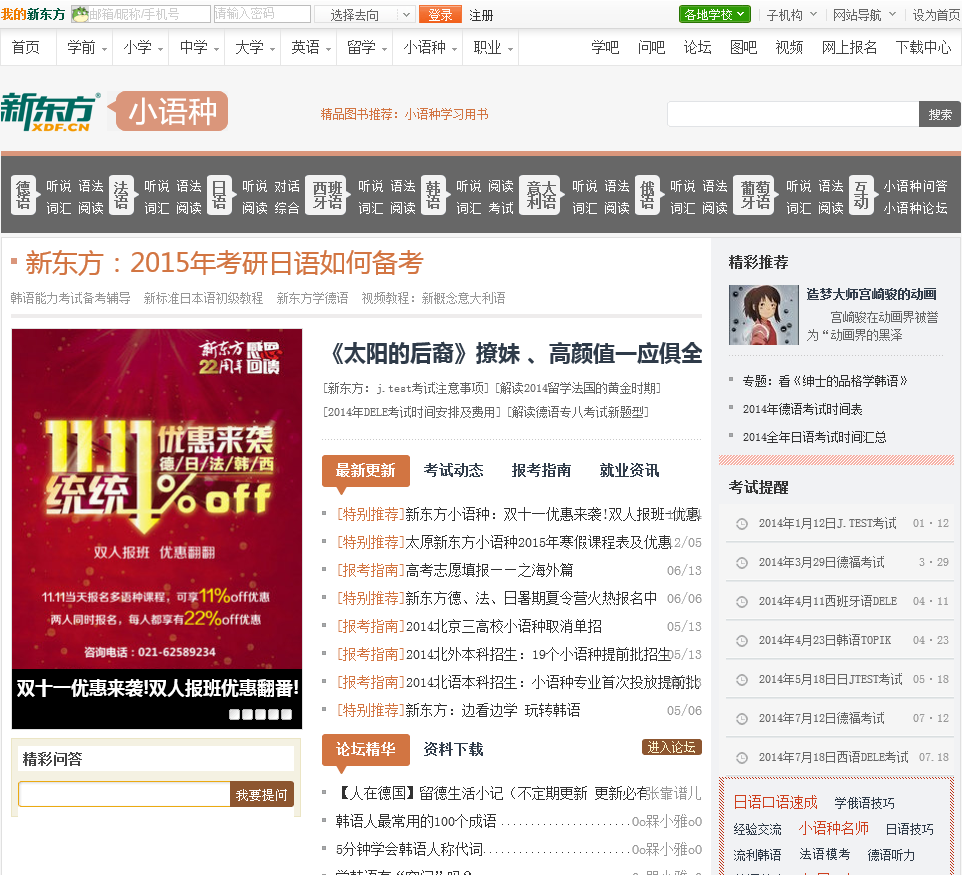Focus the site search input box
Image resolution: width=962 pixels, height=875 pixels.
click(x=793, y=114)
